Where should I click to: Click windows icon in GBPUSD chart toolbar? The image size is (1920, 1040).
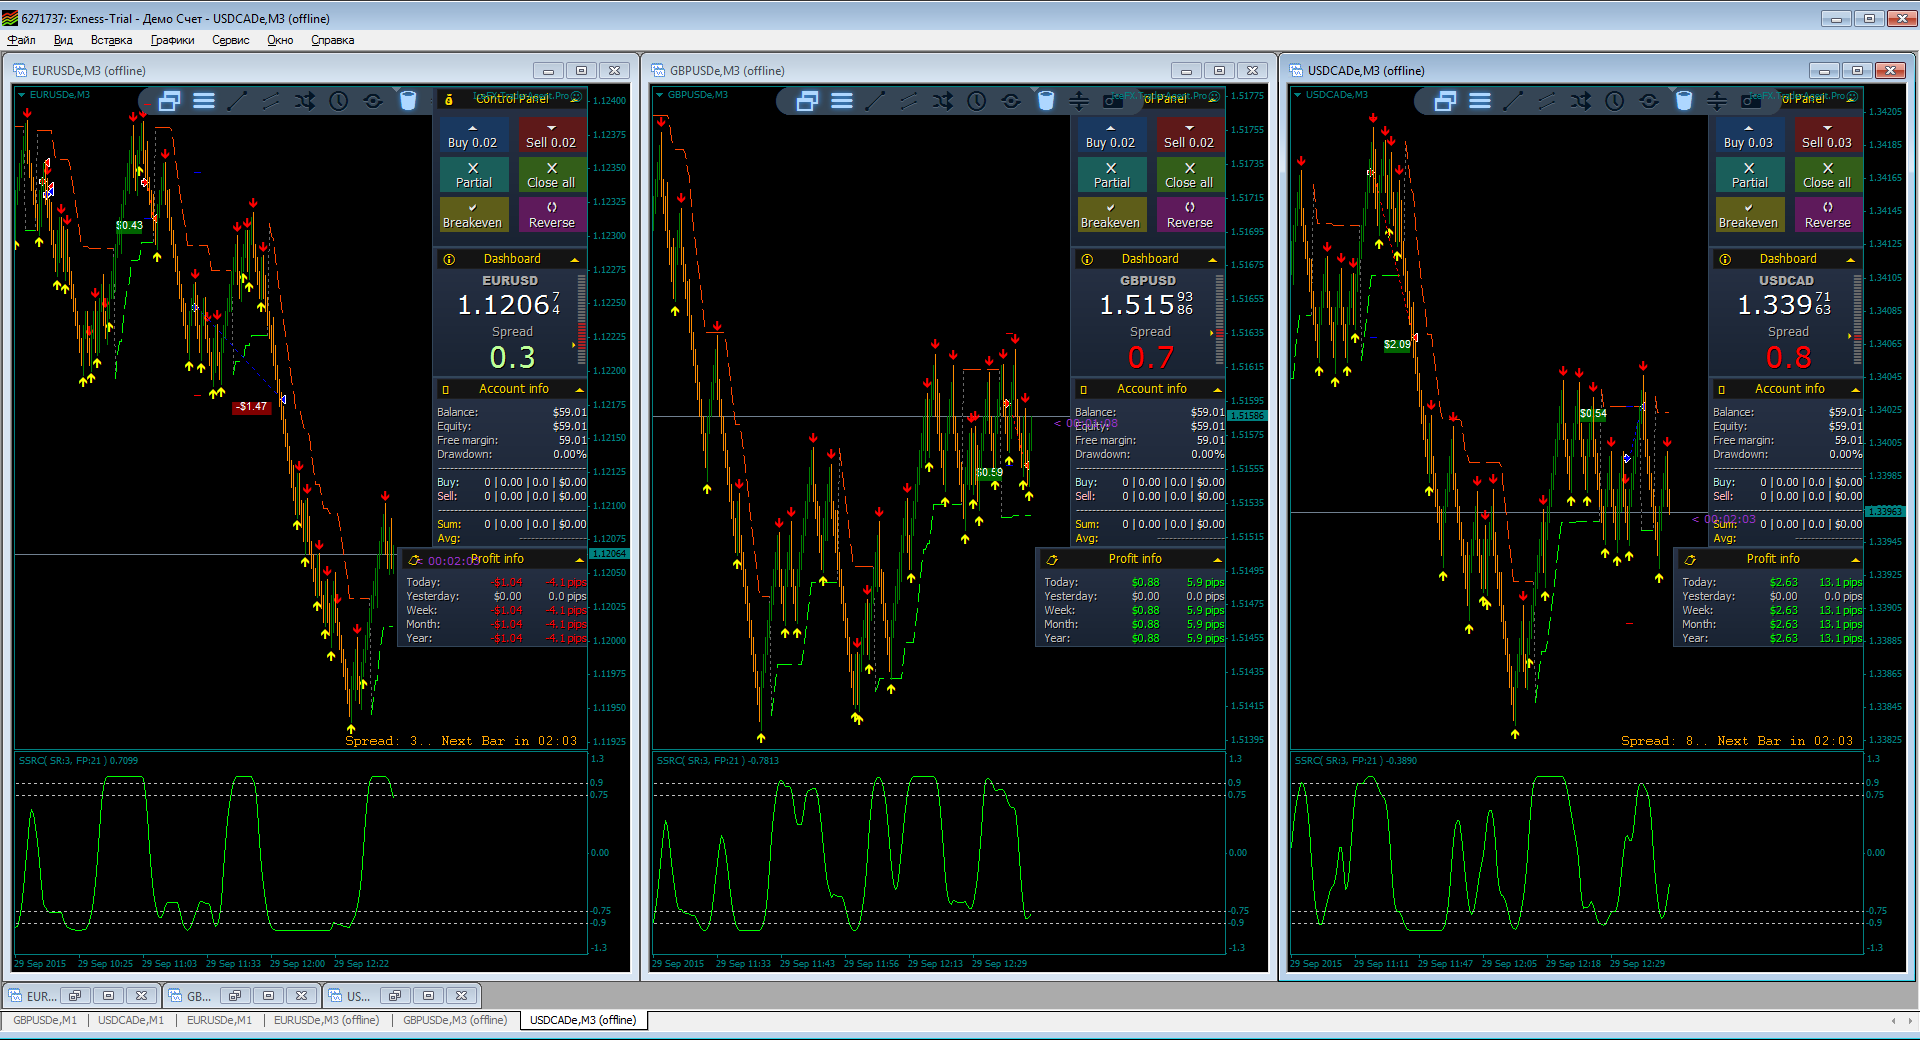808,101
